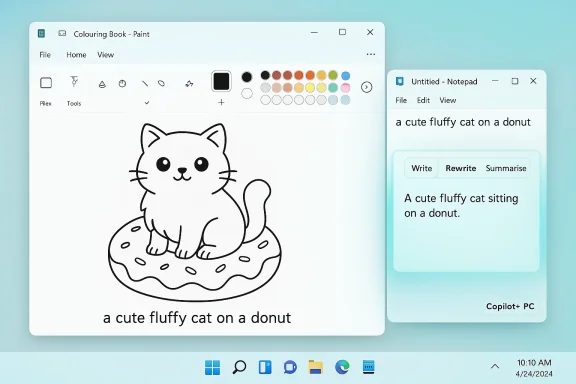Show hidden icons with the tray chevron
This screenshot has width=576, height=384.
point(495,366)
